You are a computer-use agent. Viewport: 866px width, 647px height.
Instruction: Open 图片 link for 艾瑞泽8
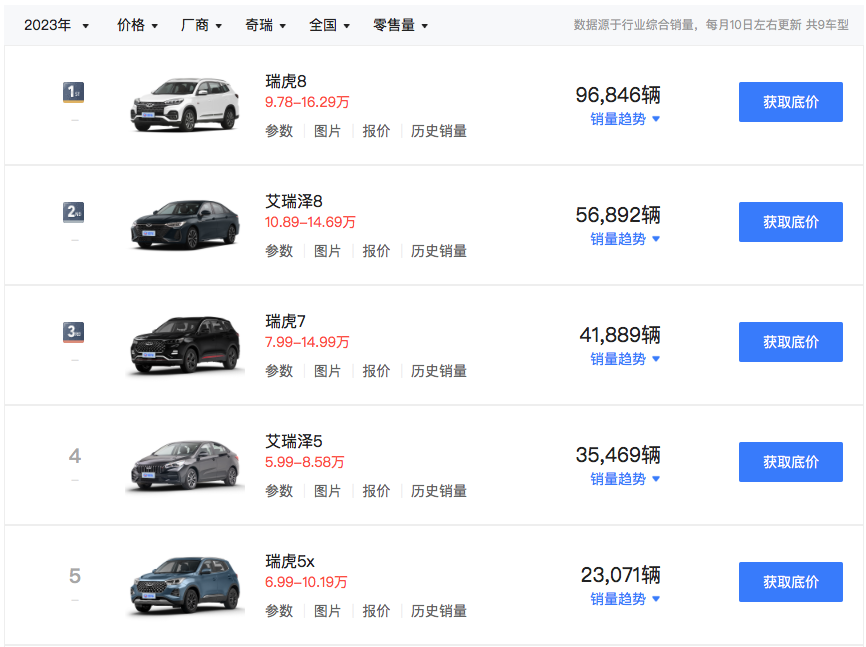tap(327, 251)
